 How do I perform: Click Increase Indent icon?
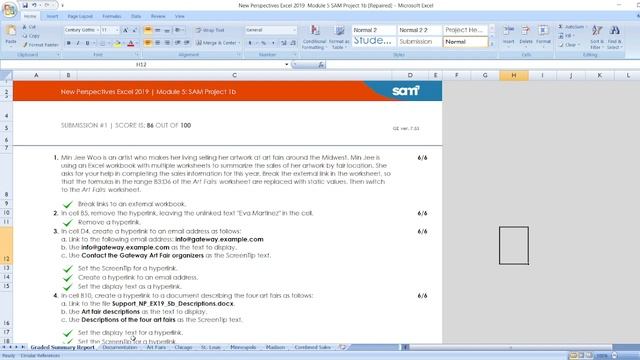187,43
